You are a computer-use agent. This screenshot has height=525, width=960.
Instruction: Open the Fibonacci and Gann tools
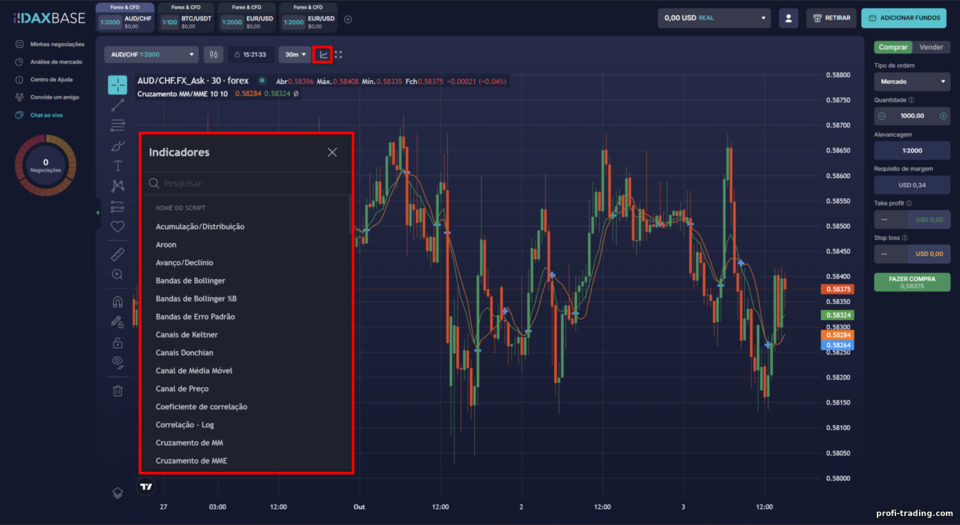[118, 125]
